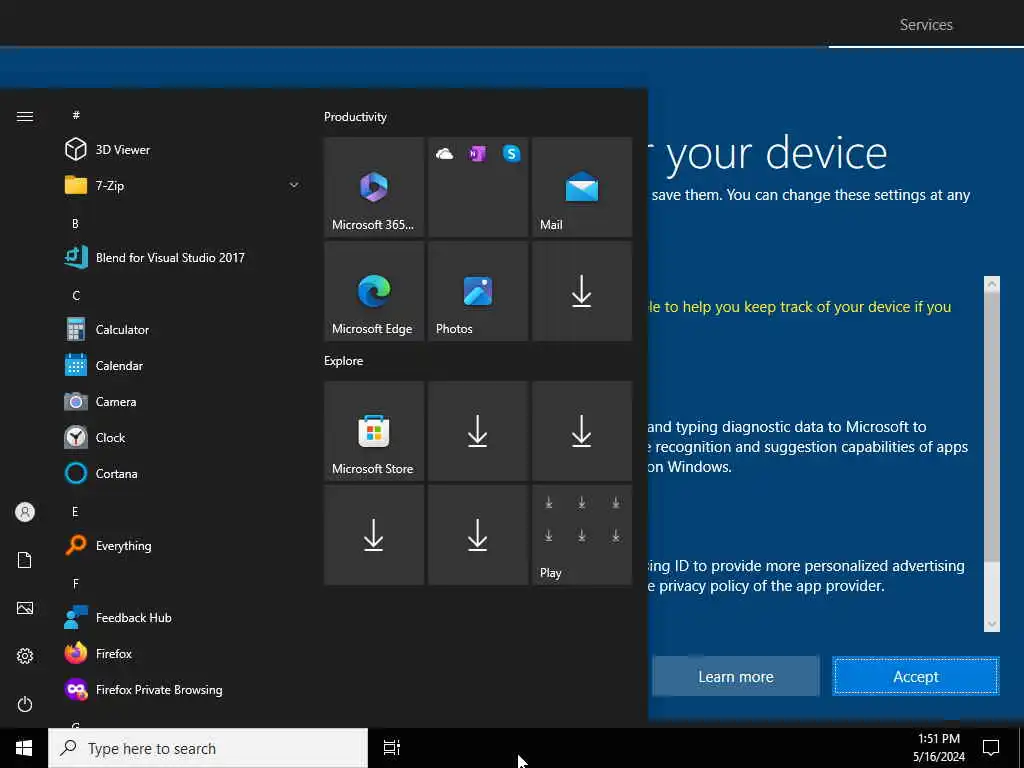Open Documents from the Start sidebar
The image size is (1024, 768).
click(25, 560)
